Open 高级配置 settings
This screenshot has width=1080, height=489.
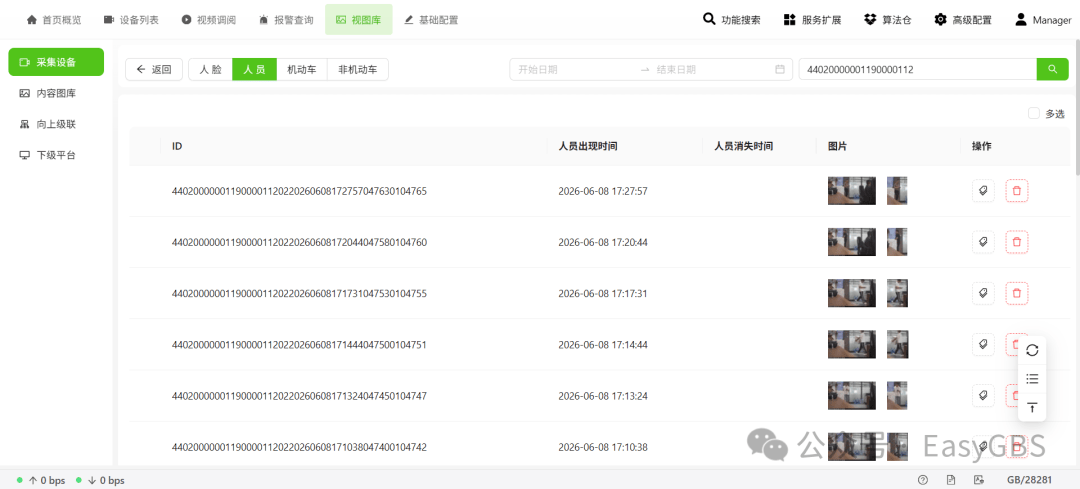[963, 20]
